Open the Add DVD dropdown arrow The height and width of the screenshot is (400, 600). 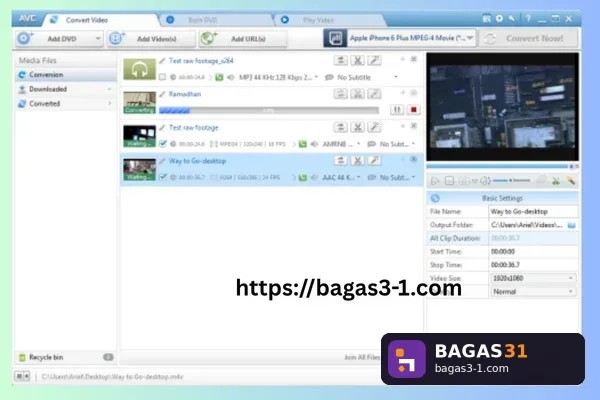tap(98, 39)
